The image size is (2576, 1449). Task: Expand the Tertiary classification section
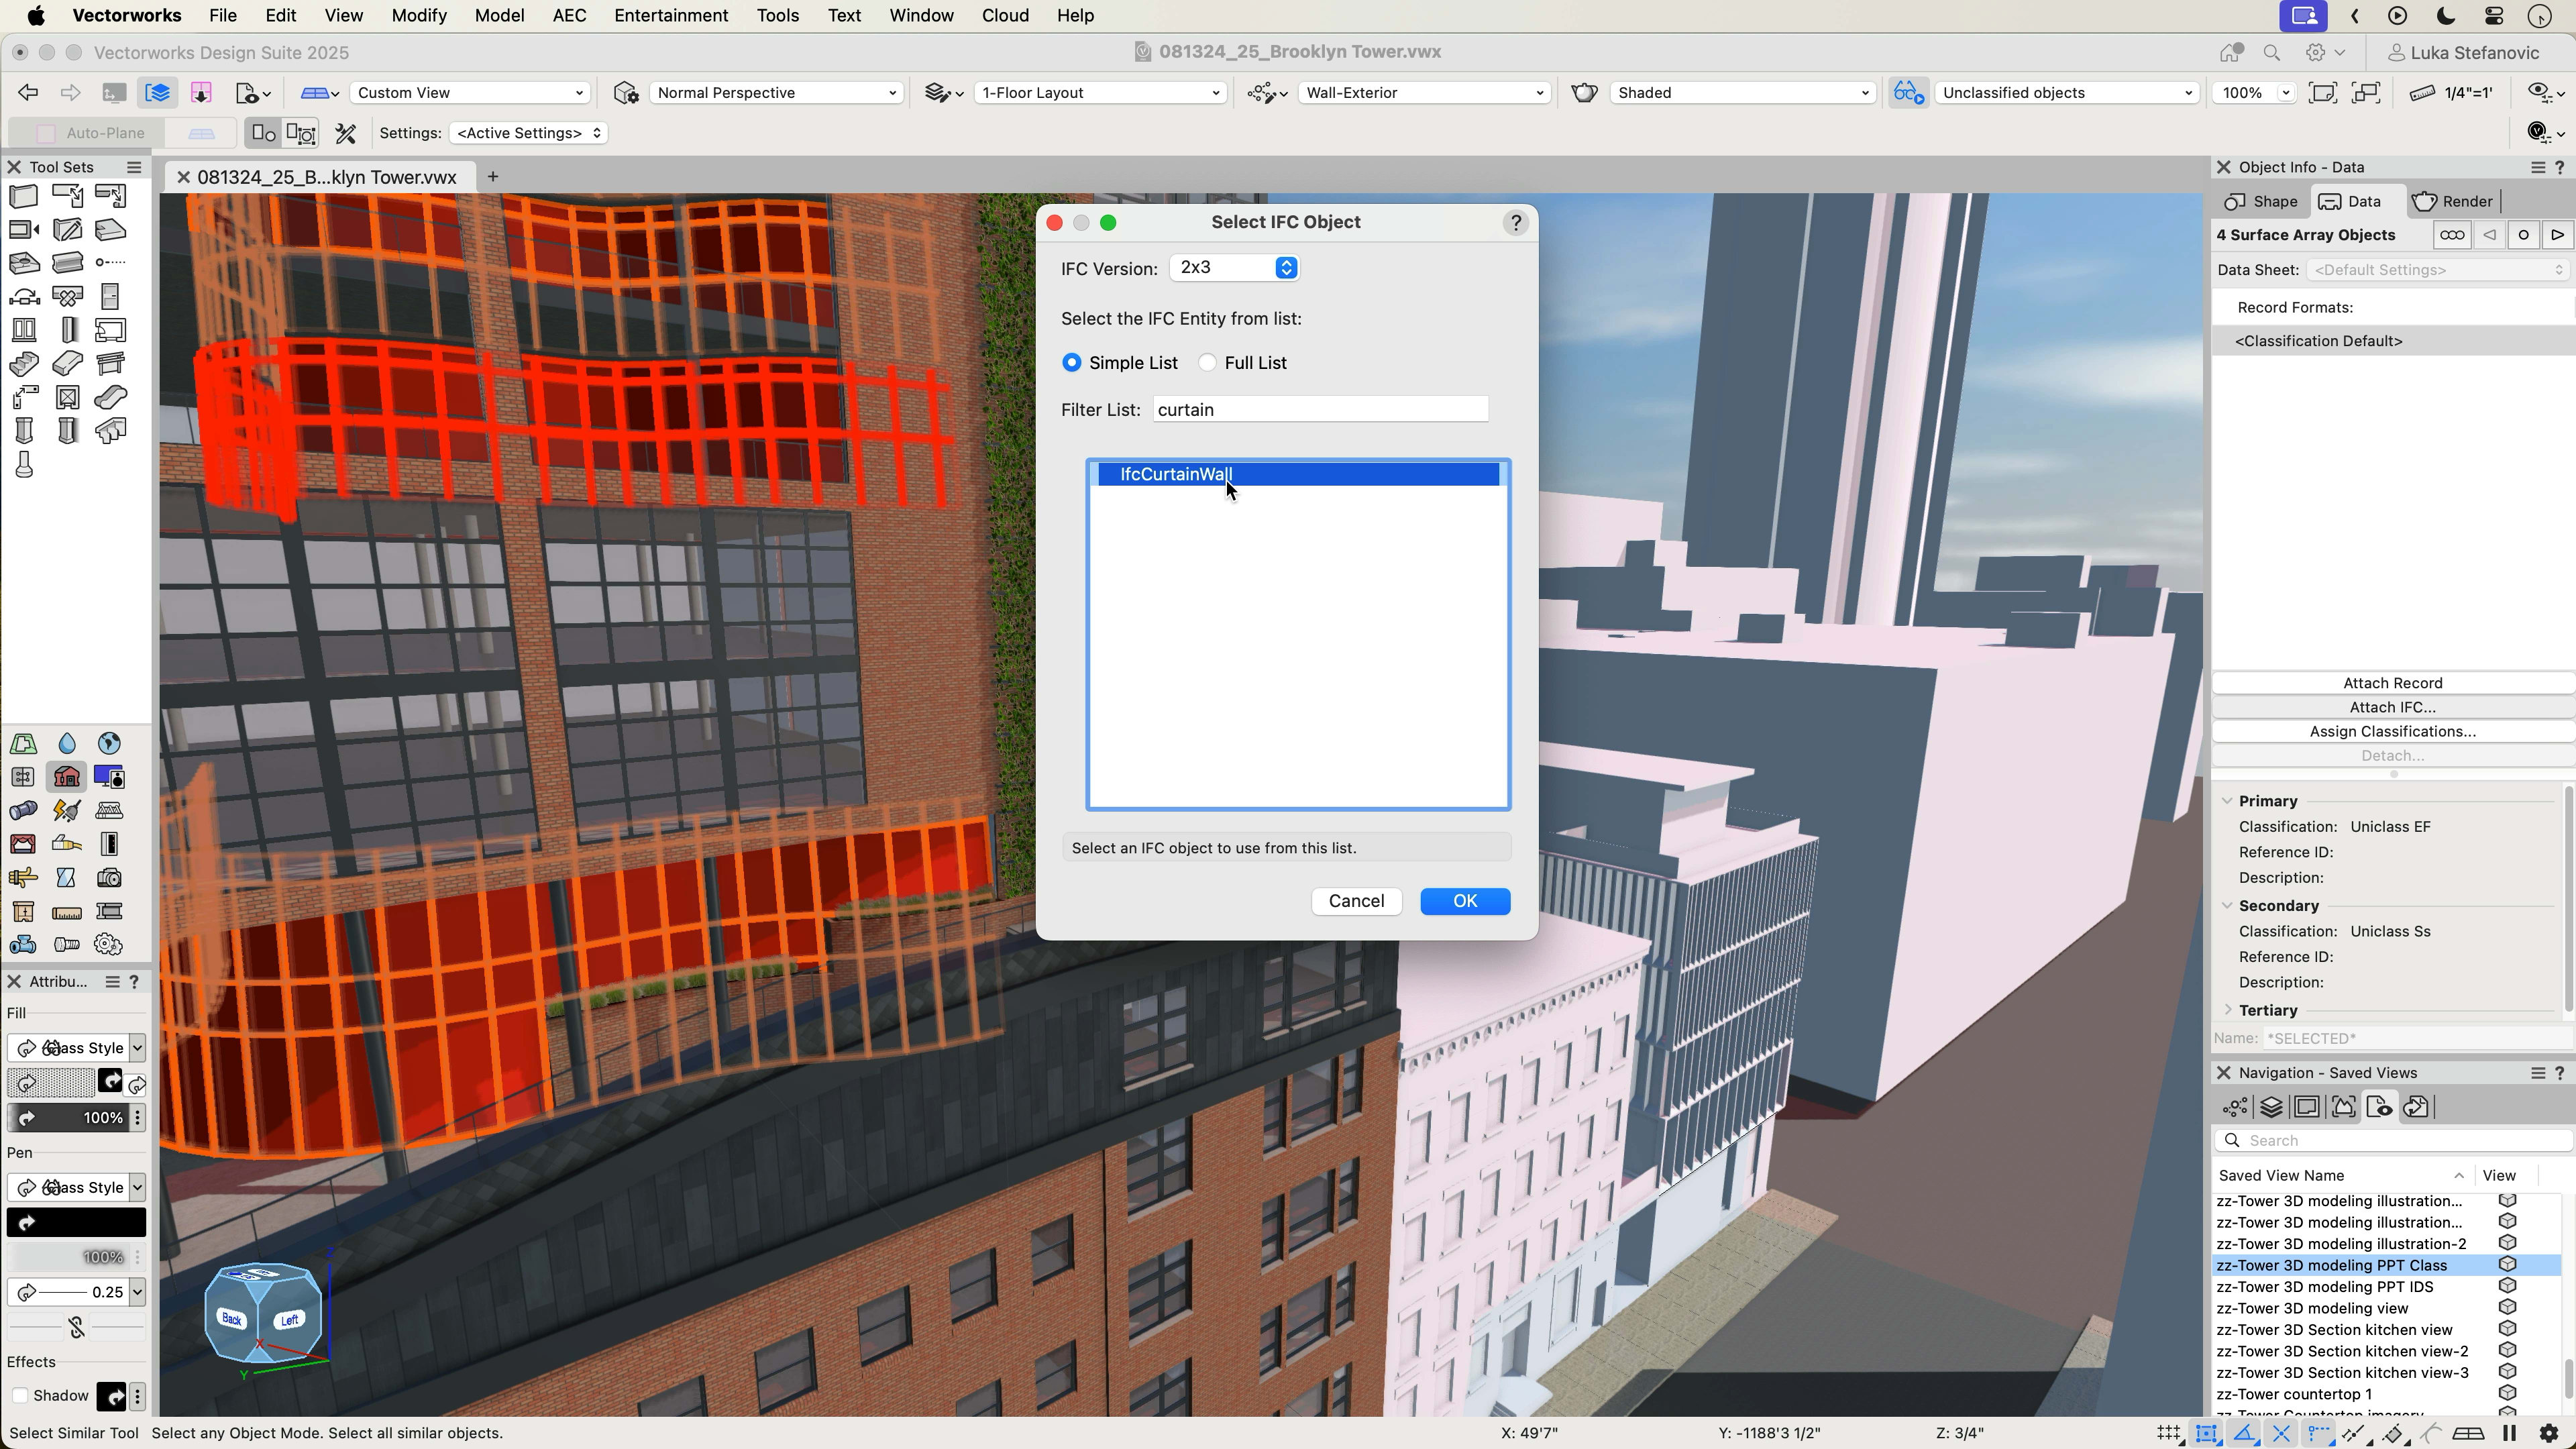click(2227, 1010)
